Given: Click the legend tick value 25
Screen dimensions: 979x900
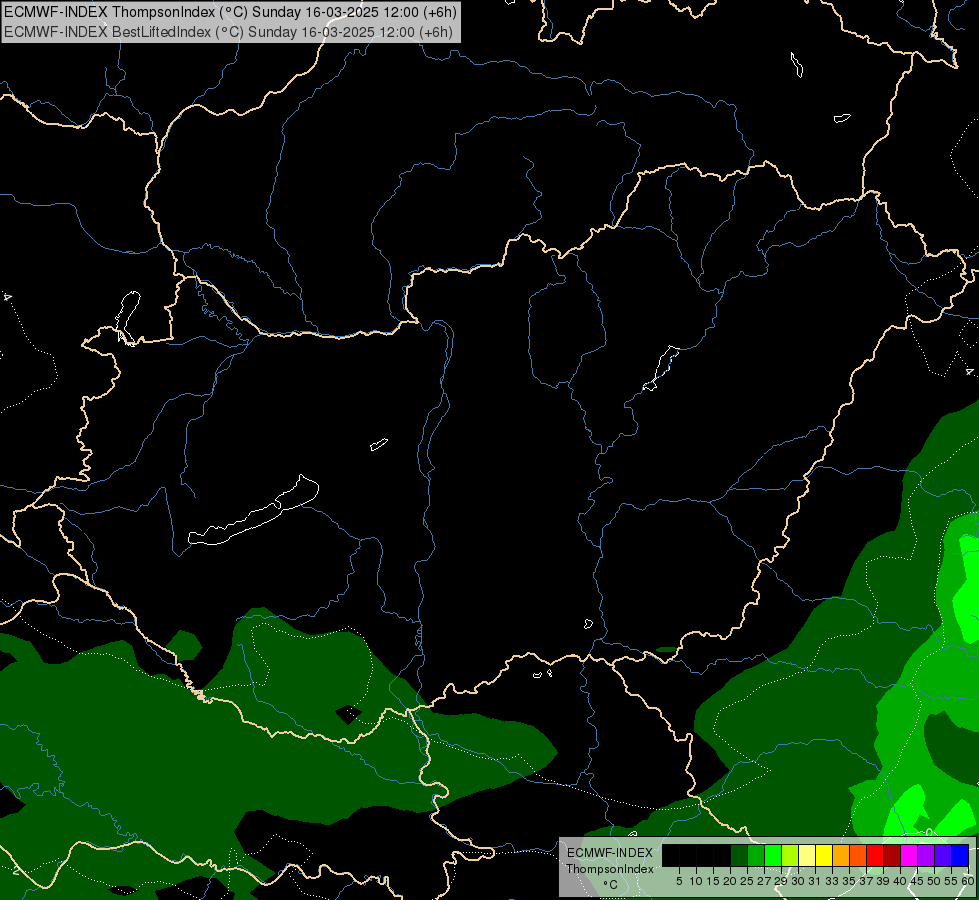Looking at the screenshot, I should [747, 881].
